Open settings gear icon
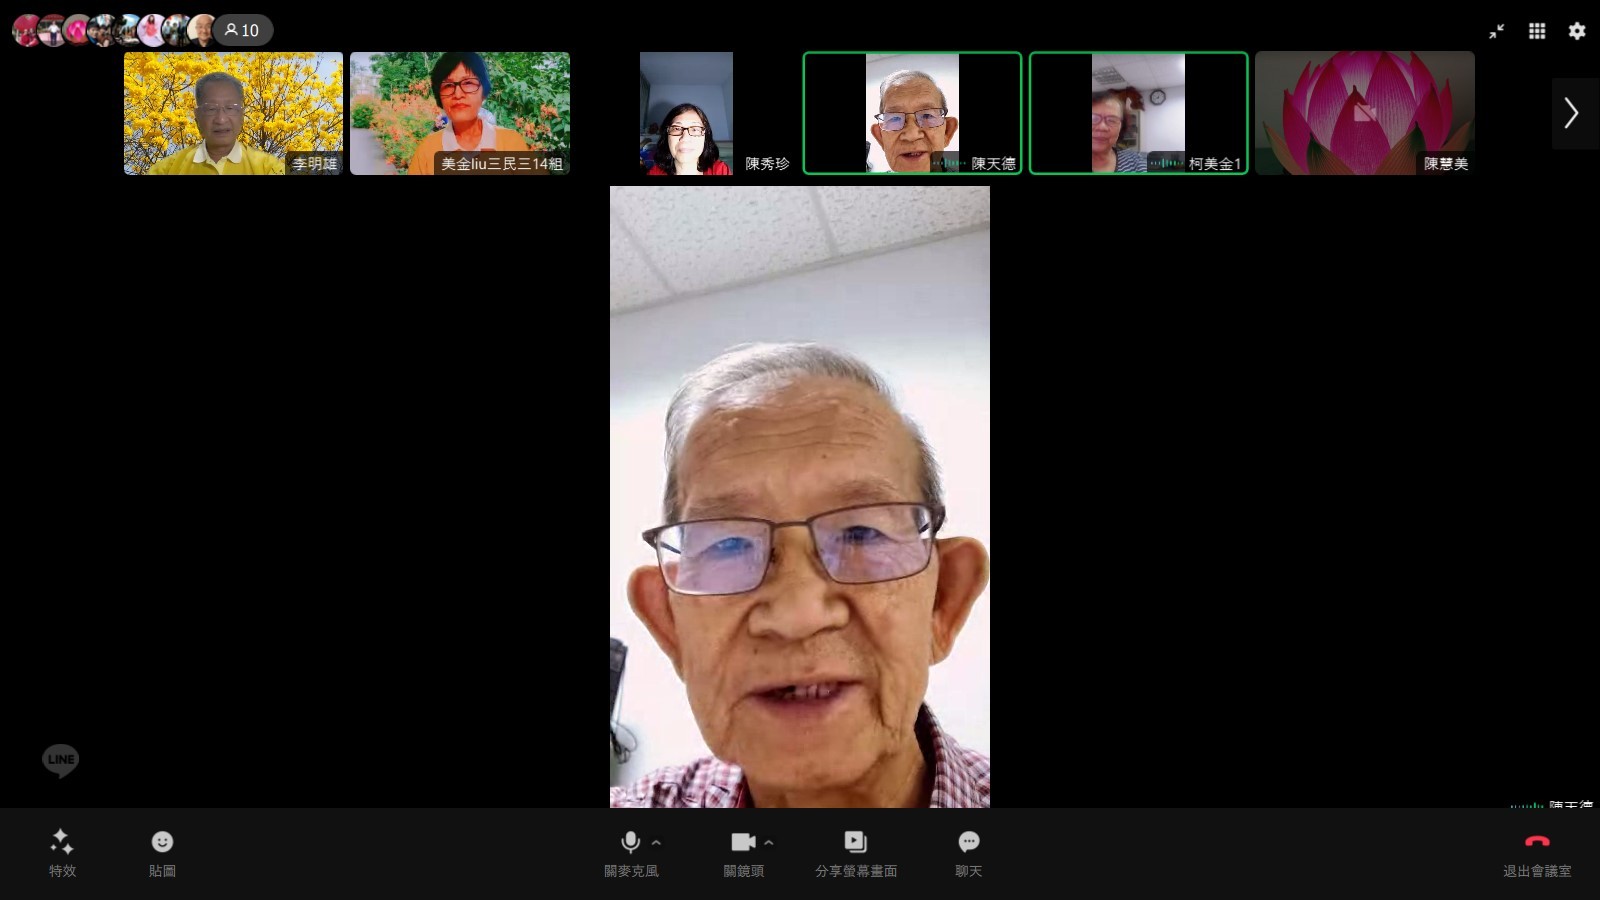This screenshot has height=900, width=1600. tap(1577, 31)
